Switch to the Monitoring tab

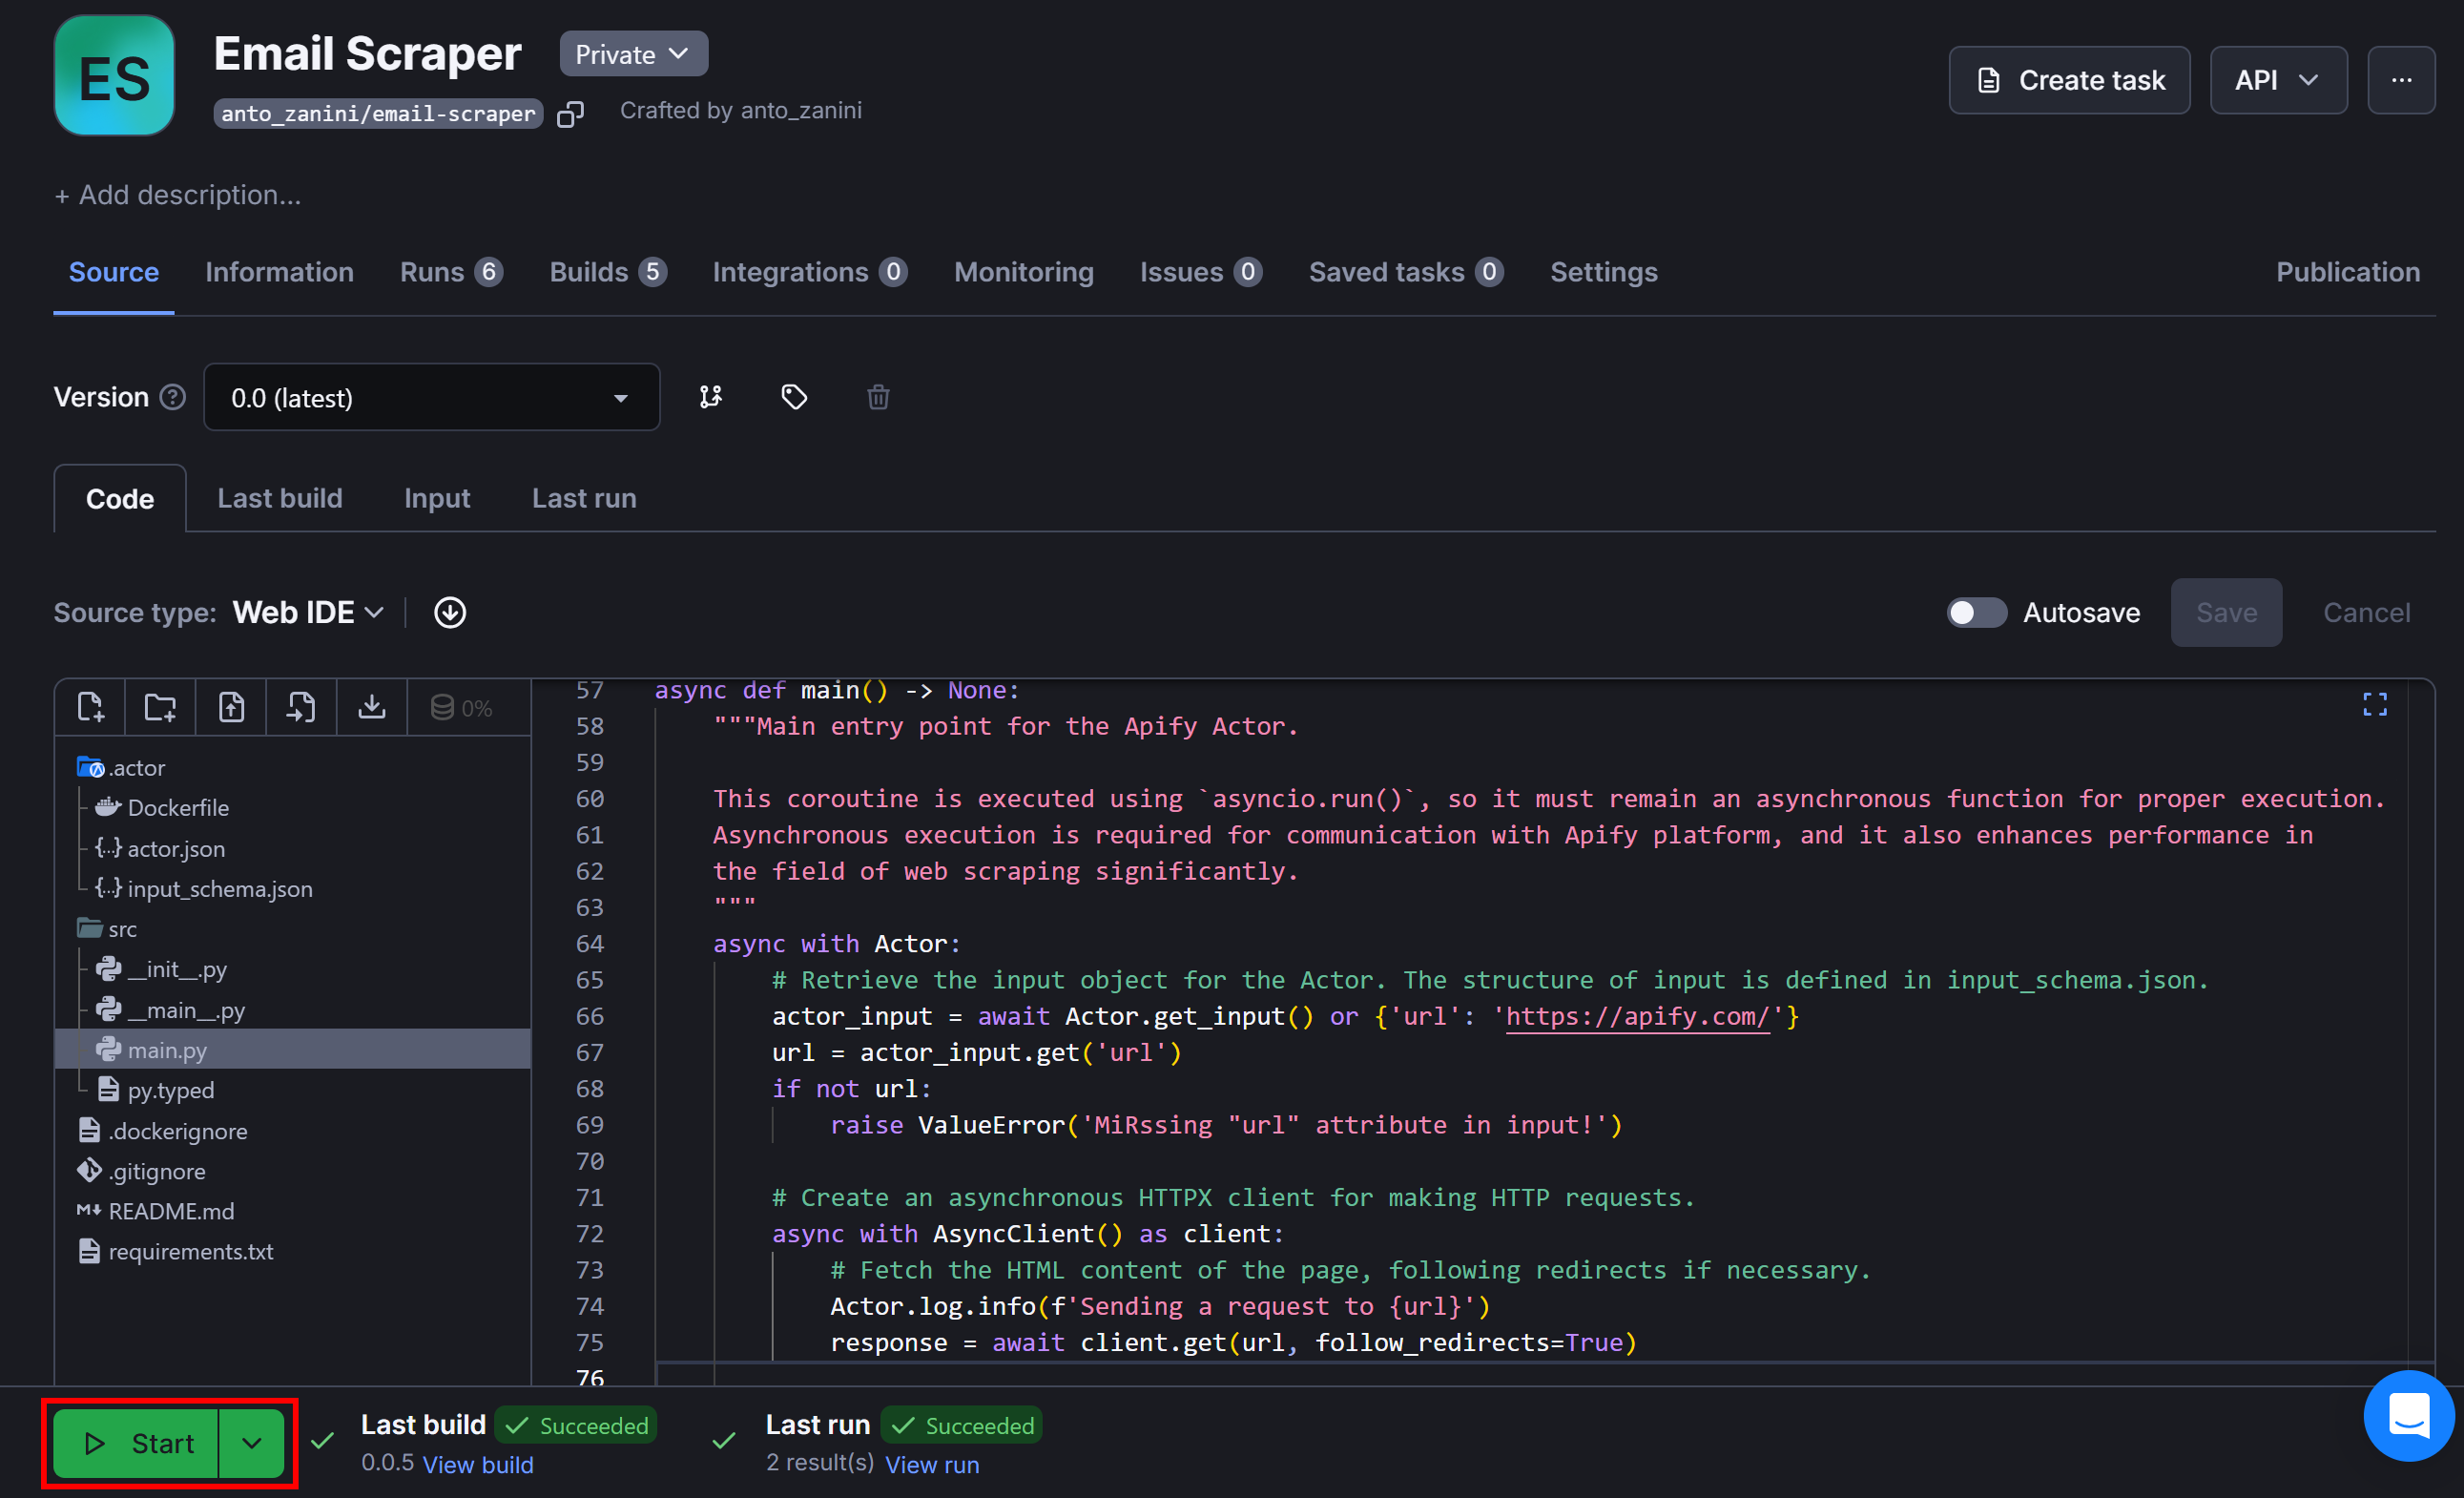1023,272
